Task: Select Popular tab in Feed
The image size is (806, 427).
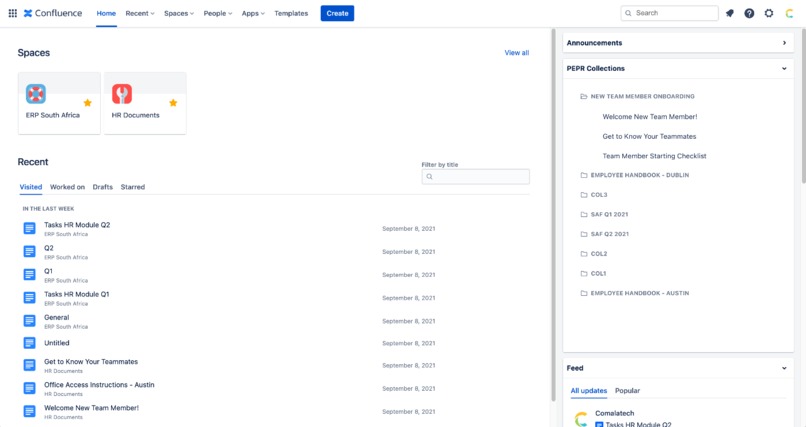Action: [x=628, y=391]
